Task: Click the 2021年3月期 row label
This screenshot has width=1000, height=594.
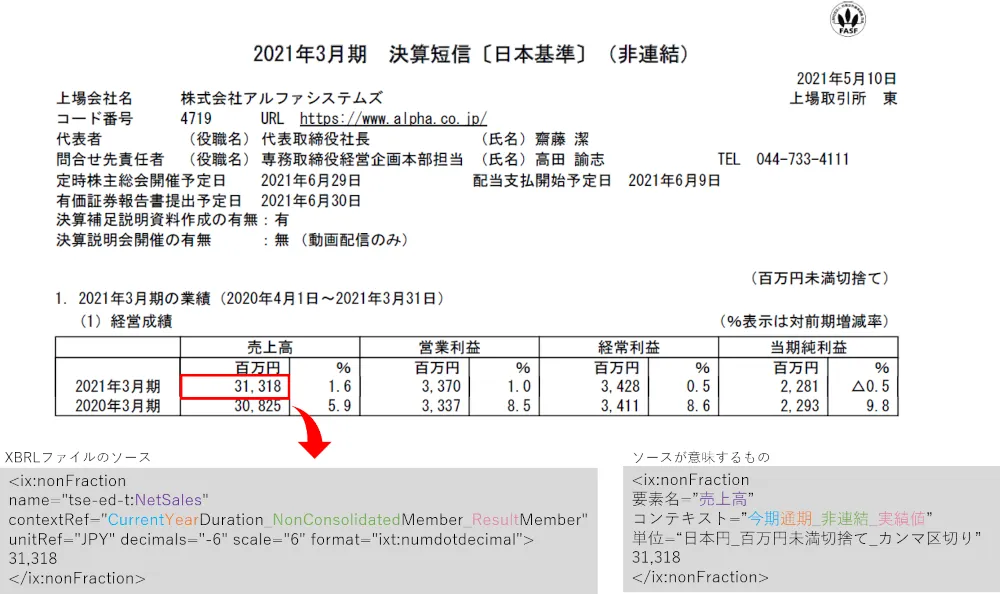Action: [117, 387]
